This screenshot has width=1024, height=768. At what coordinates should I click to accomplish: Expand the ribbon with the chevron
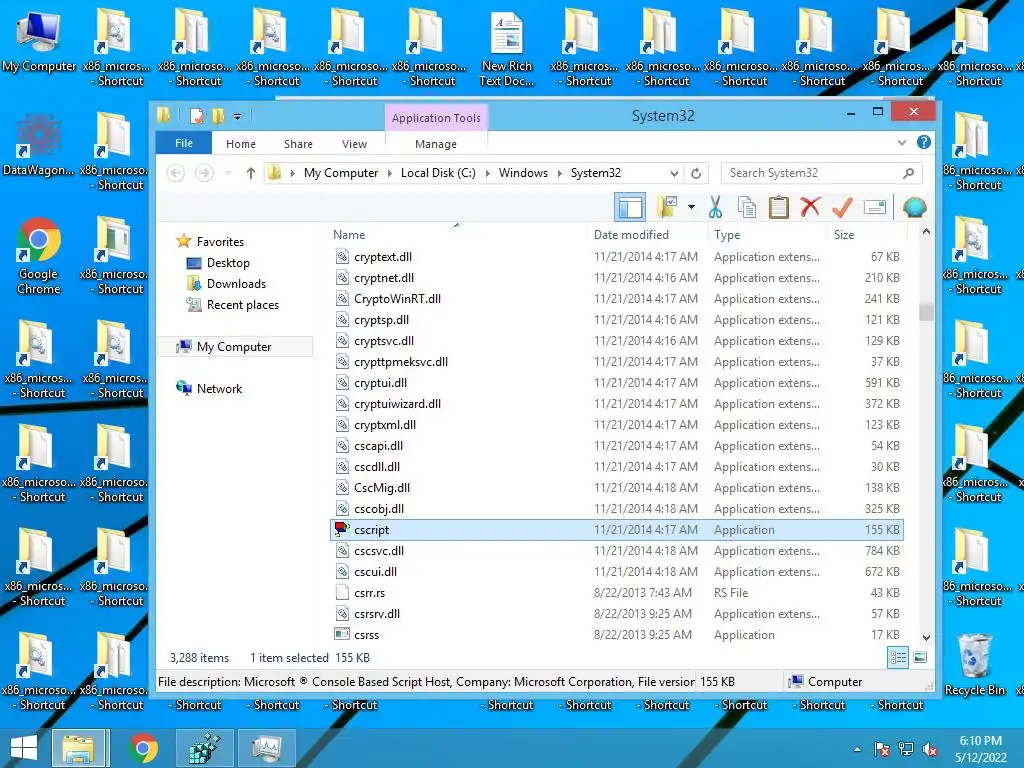click(x=902, y=142)
